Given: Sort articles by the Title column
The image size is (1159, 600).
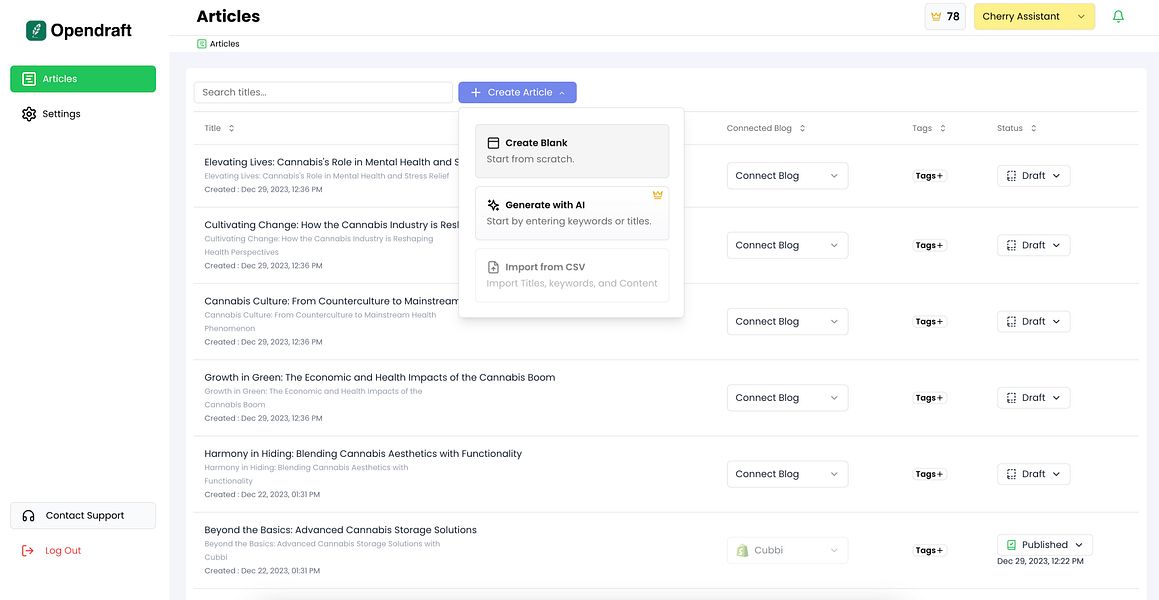Looking at the screenshot, I should tap(231, 129).
